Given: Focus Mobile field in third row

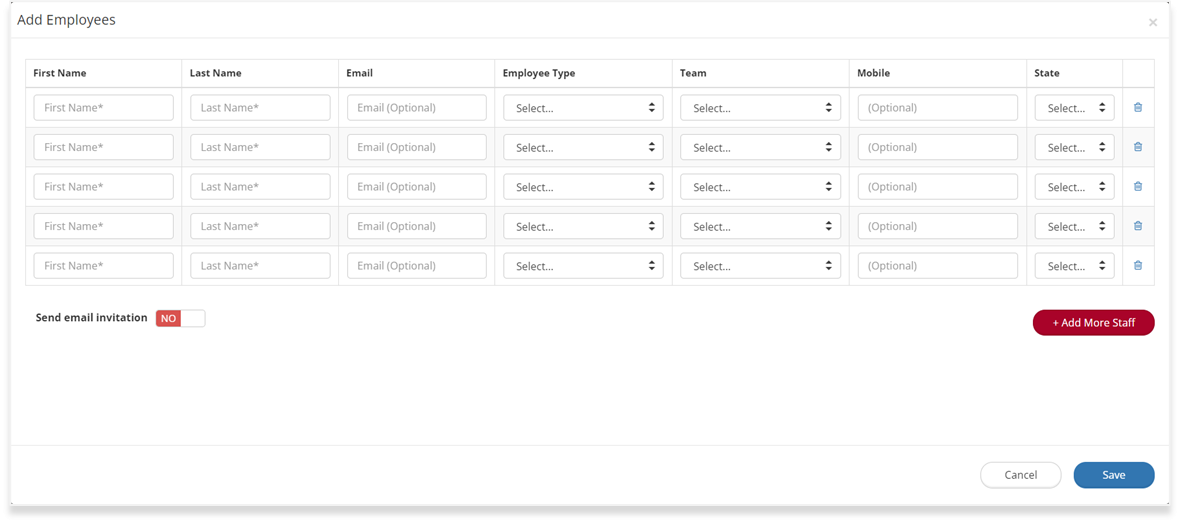Looking at the screenshot, I should [938, 187].
